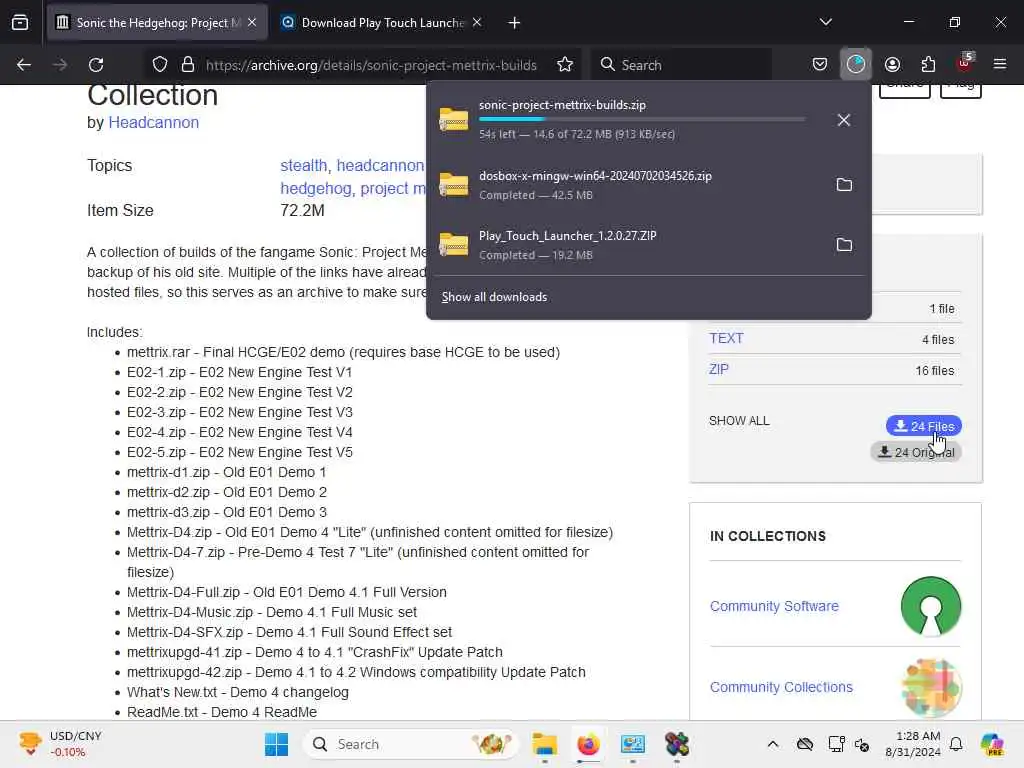Download all 24 Files button
The image size is (1024, 768).
coord(923,426)
